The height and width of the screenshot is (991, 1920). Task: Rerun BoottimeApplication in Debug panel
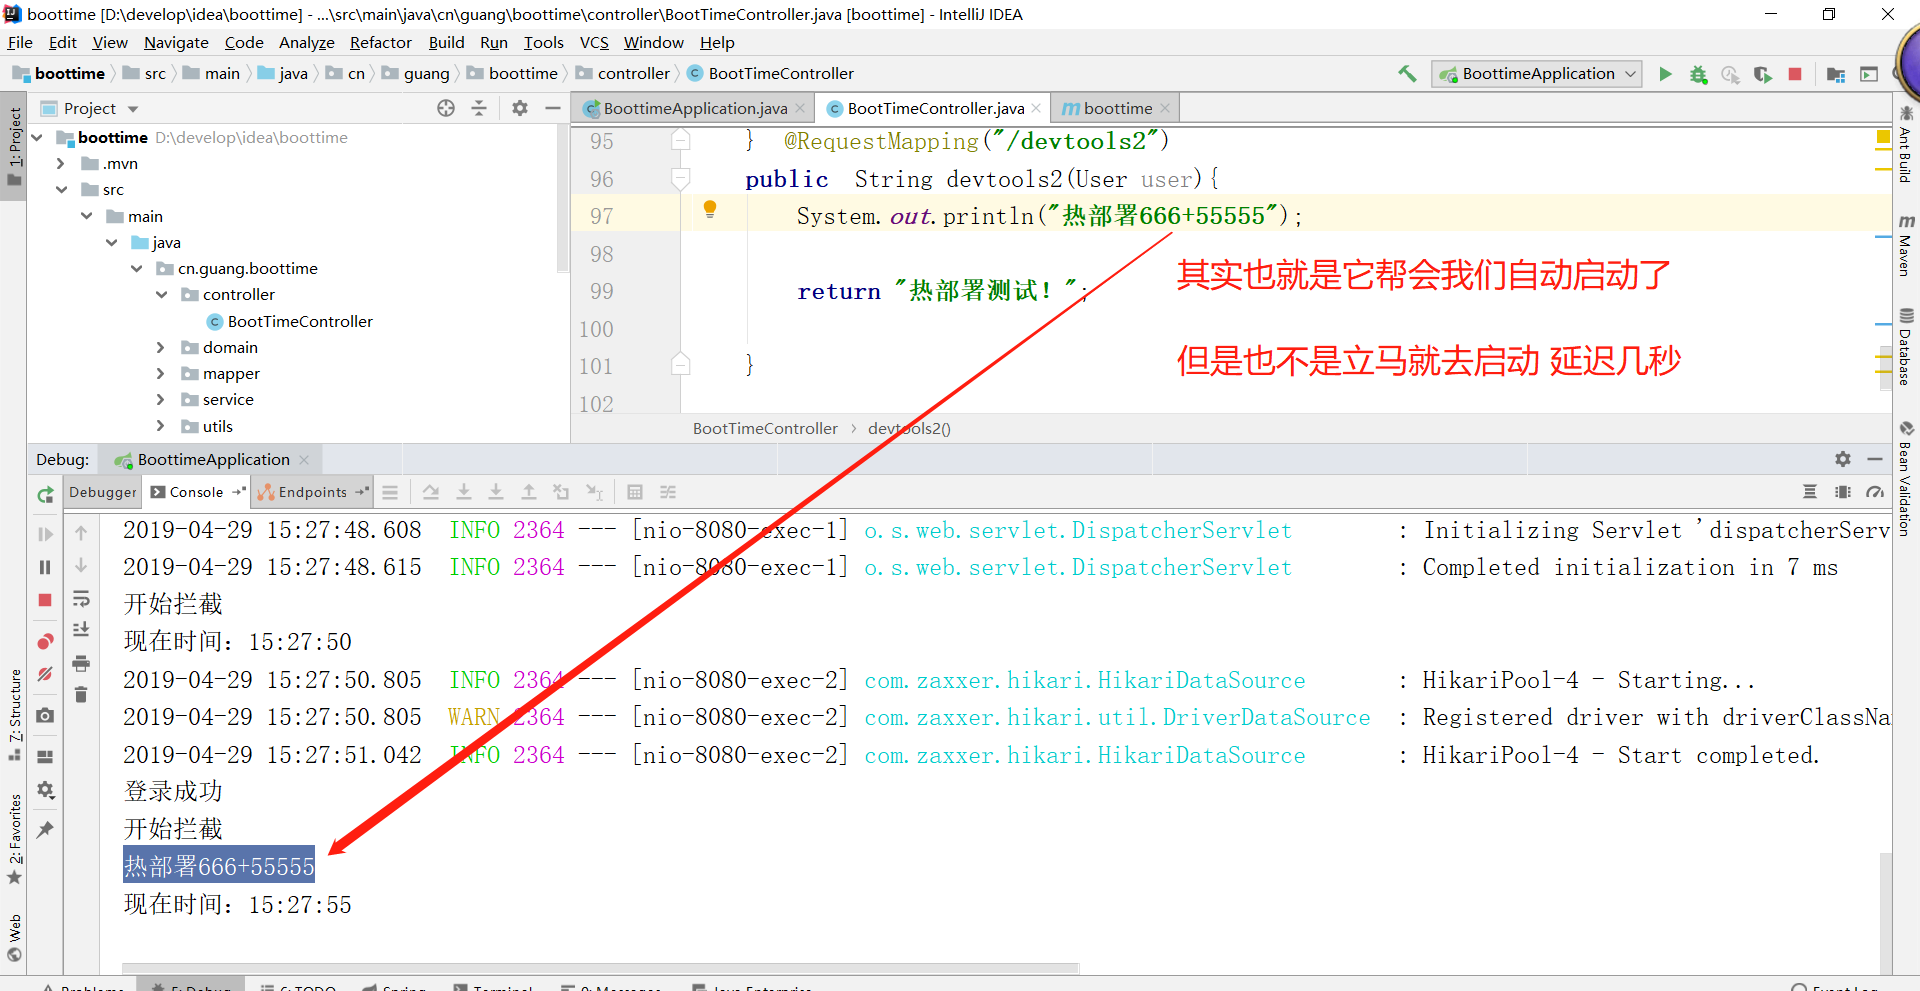(x=45, y=494)
